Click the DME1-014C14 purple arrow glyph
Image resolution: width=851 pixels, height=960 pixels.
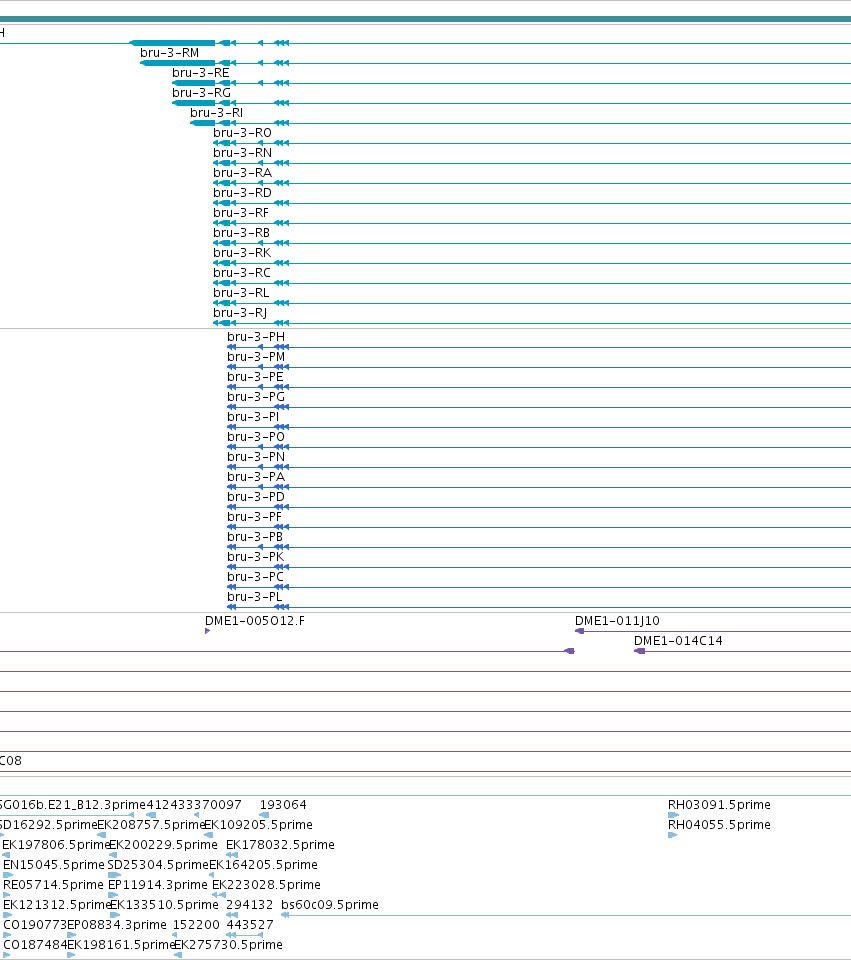coord(639,651)
